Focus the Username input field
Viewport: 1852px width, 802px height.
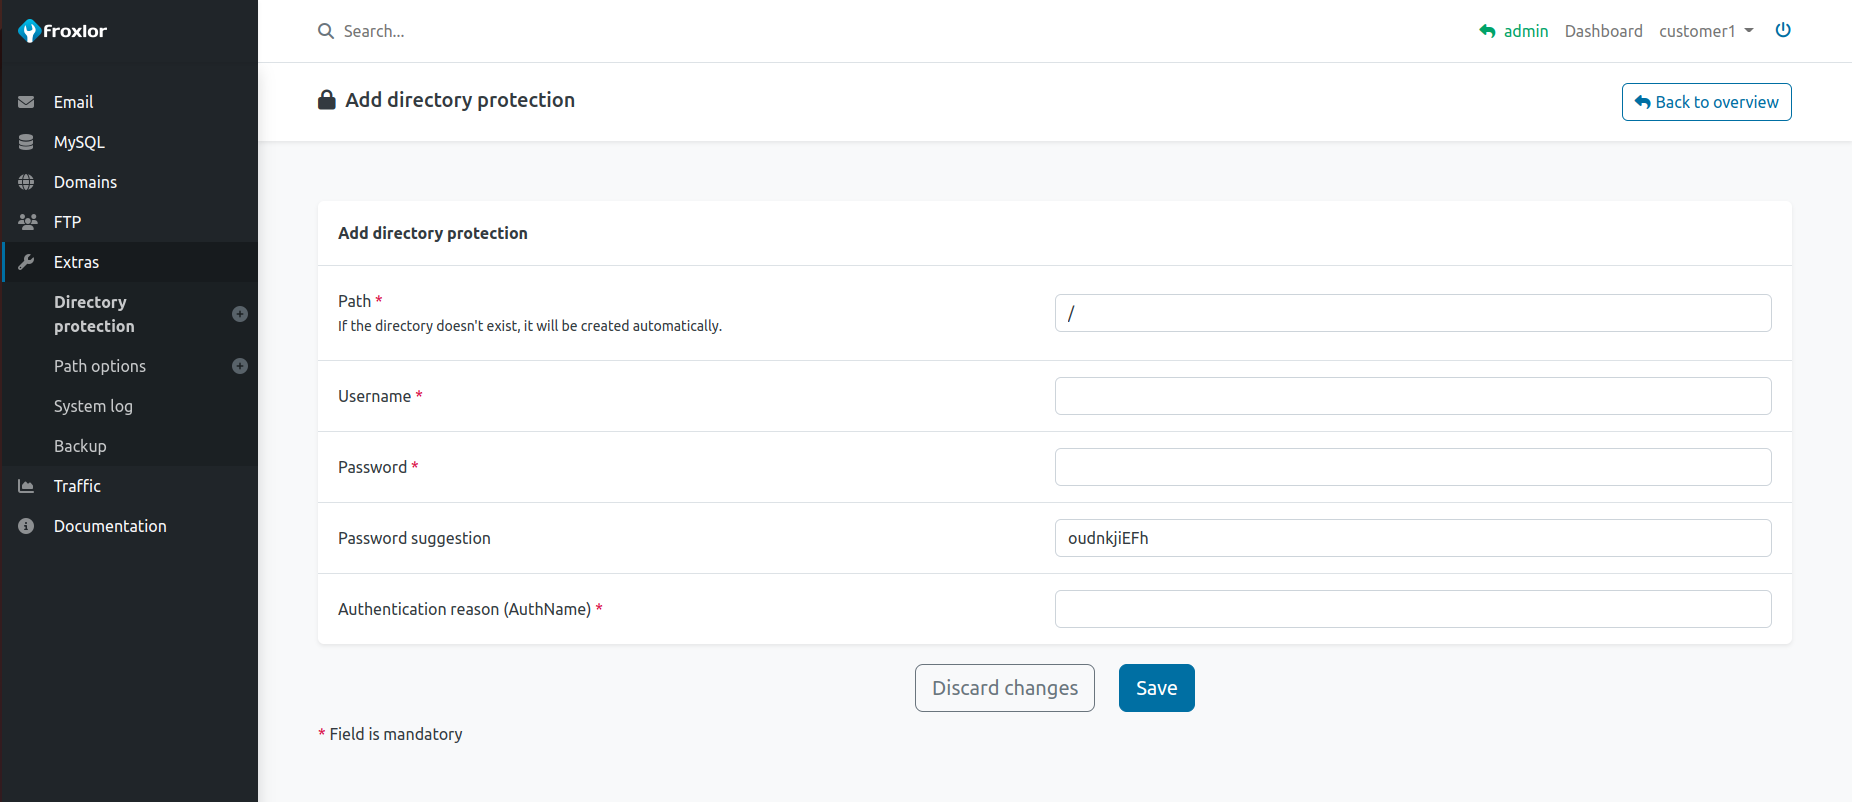coord(1412,396)
